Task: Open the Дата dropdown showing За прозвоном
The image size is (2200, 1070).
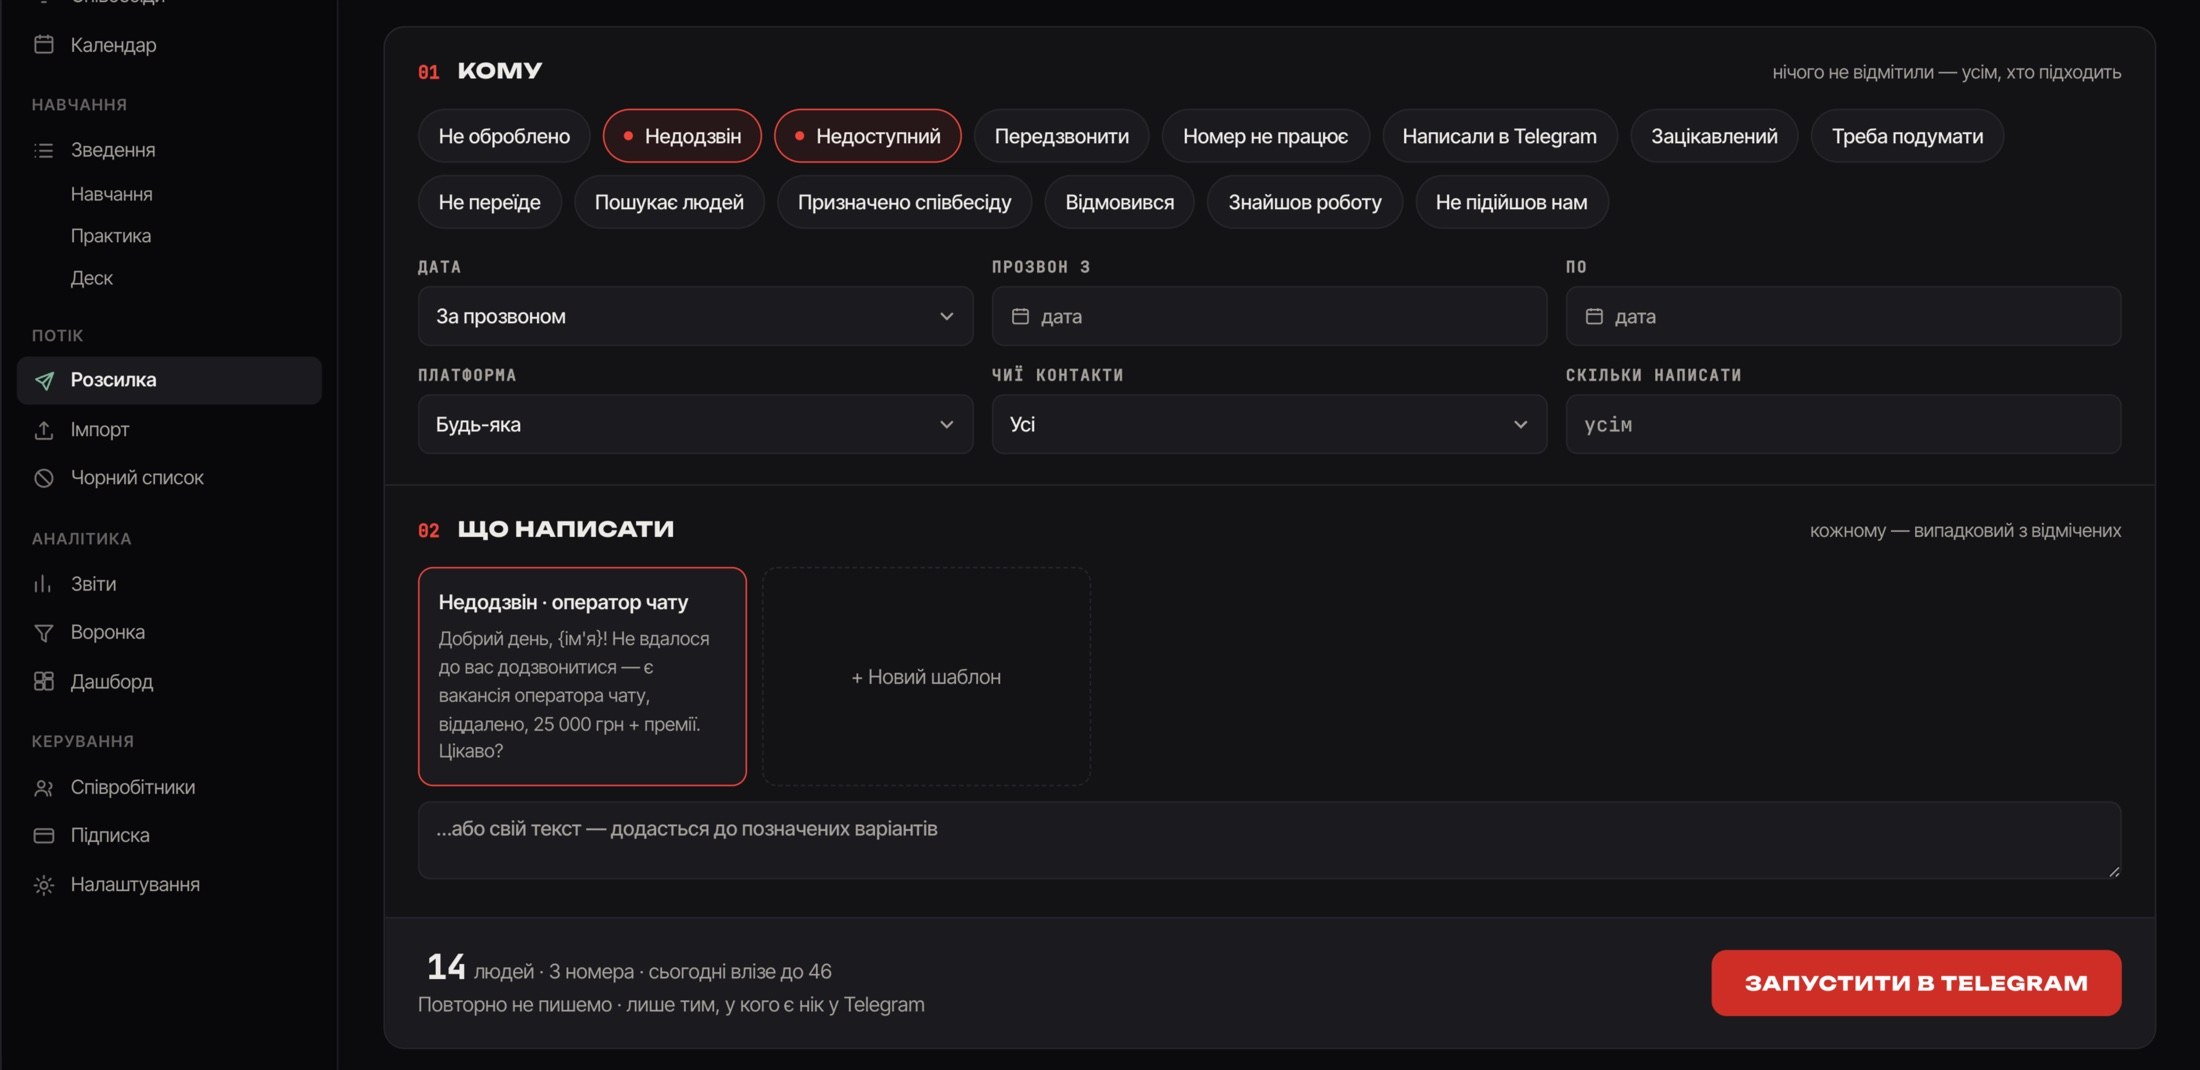Action: click(x=695, y=316)
